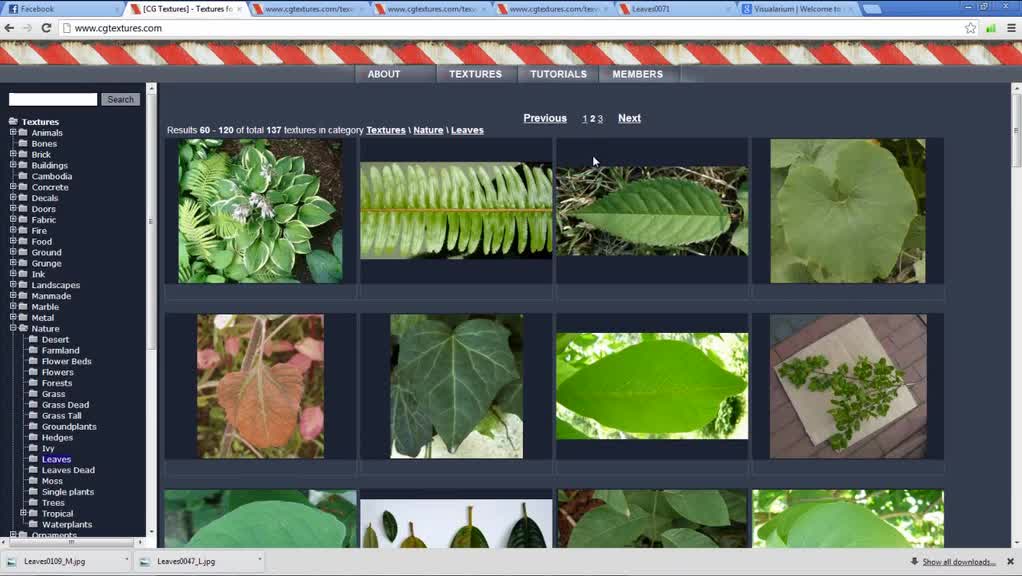The height and width of the screenshot is (576, 1022).
Task: Select Single plants in the category tree
Action: click(68, 492)
